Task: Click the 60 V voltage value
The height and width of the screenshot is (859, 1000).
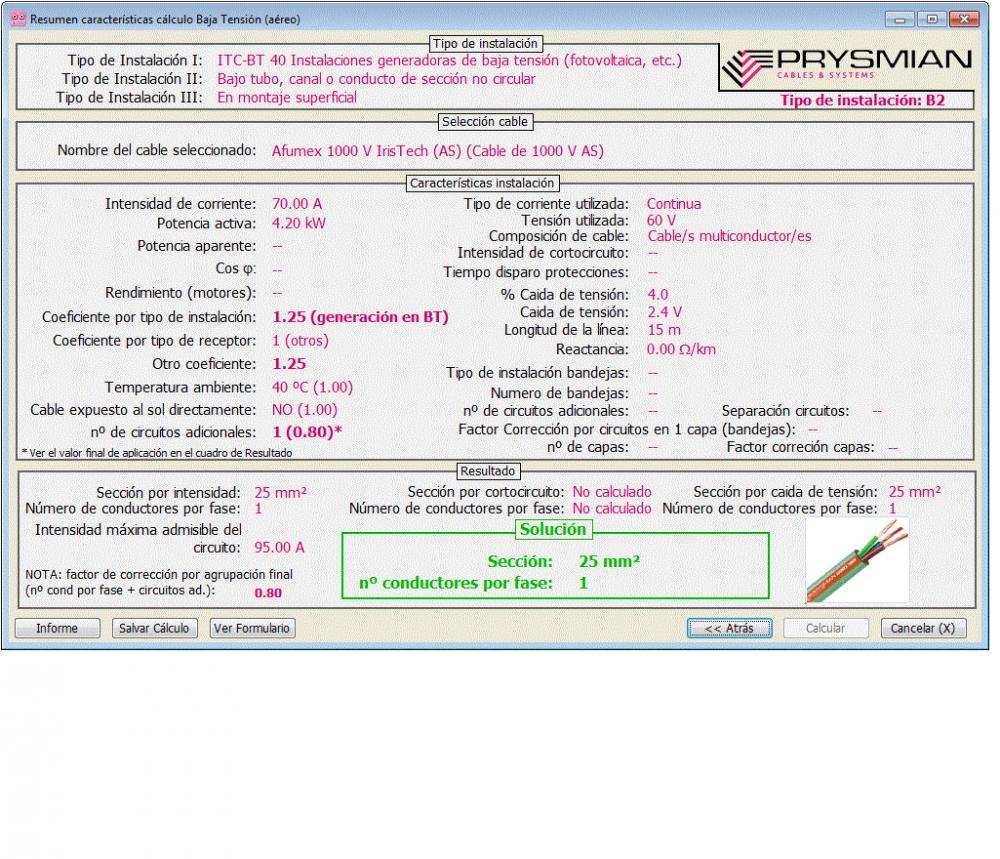Action: pos(661,221)
